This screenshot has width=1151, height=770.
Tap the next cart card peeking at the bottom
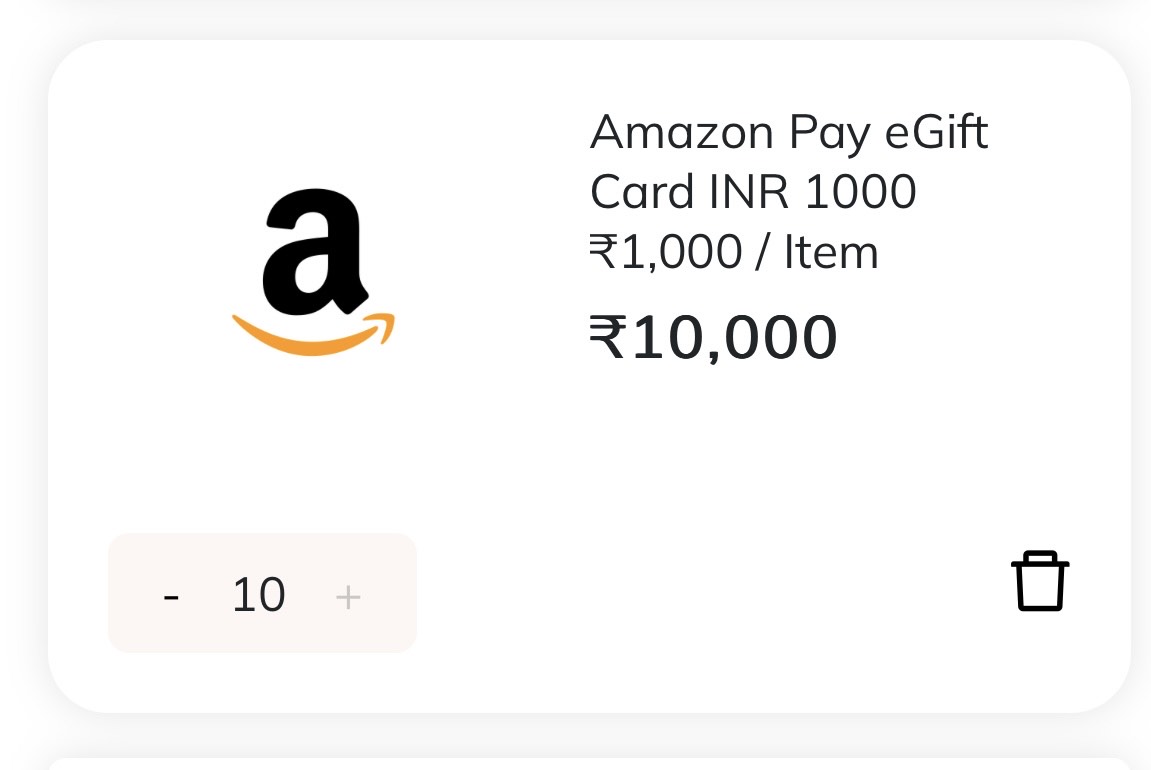(x=589, y=764)
